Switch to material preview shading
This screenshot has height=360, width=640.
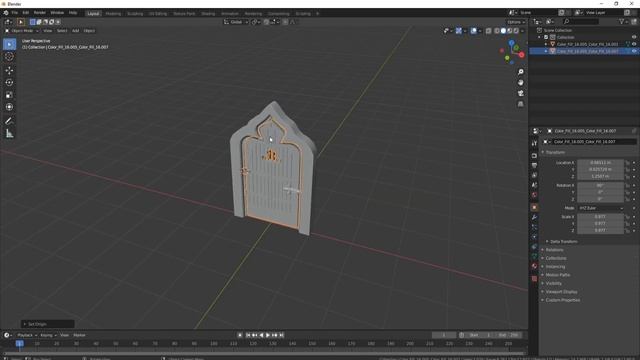pos(510,31)
